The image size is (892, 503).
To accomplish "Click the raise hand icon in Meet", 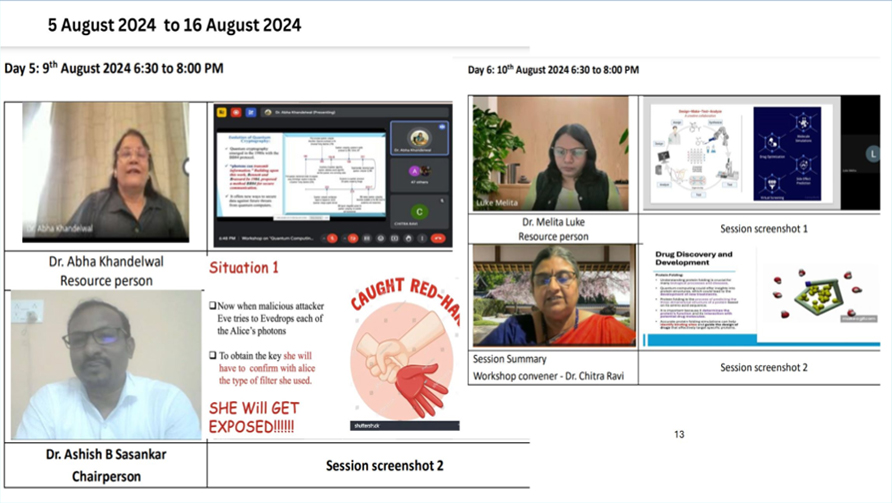I will (x=408, y=238).
